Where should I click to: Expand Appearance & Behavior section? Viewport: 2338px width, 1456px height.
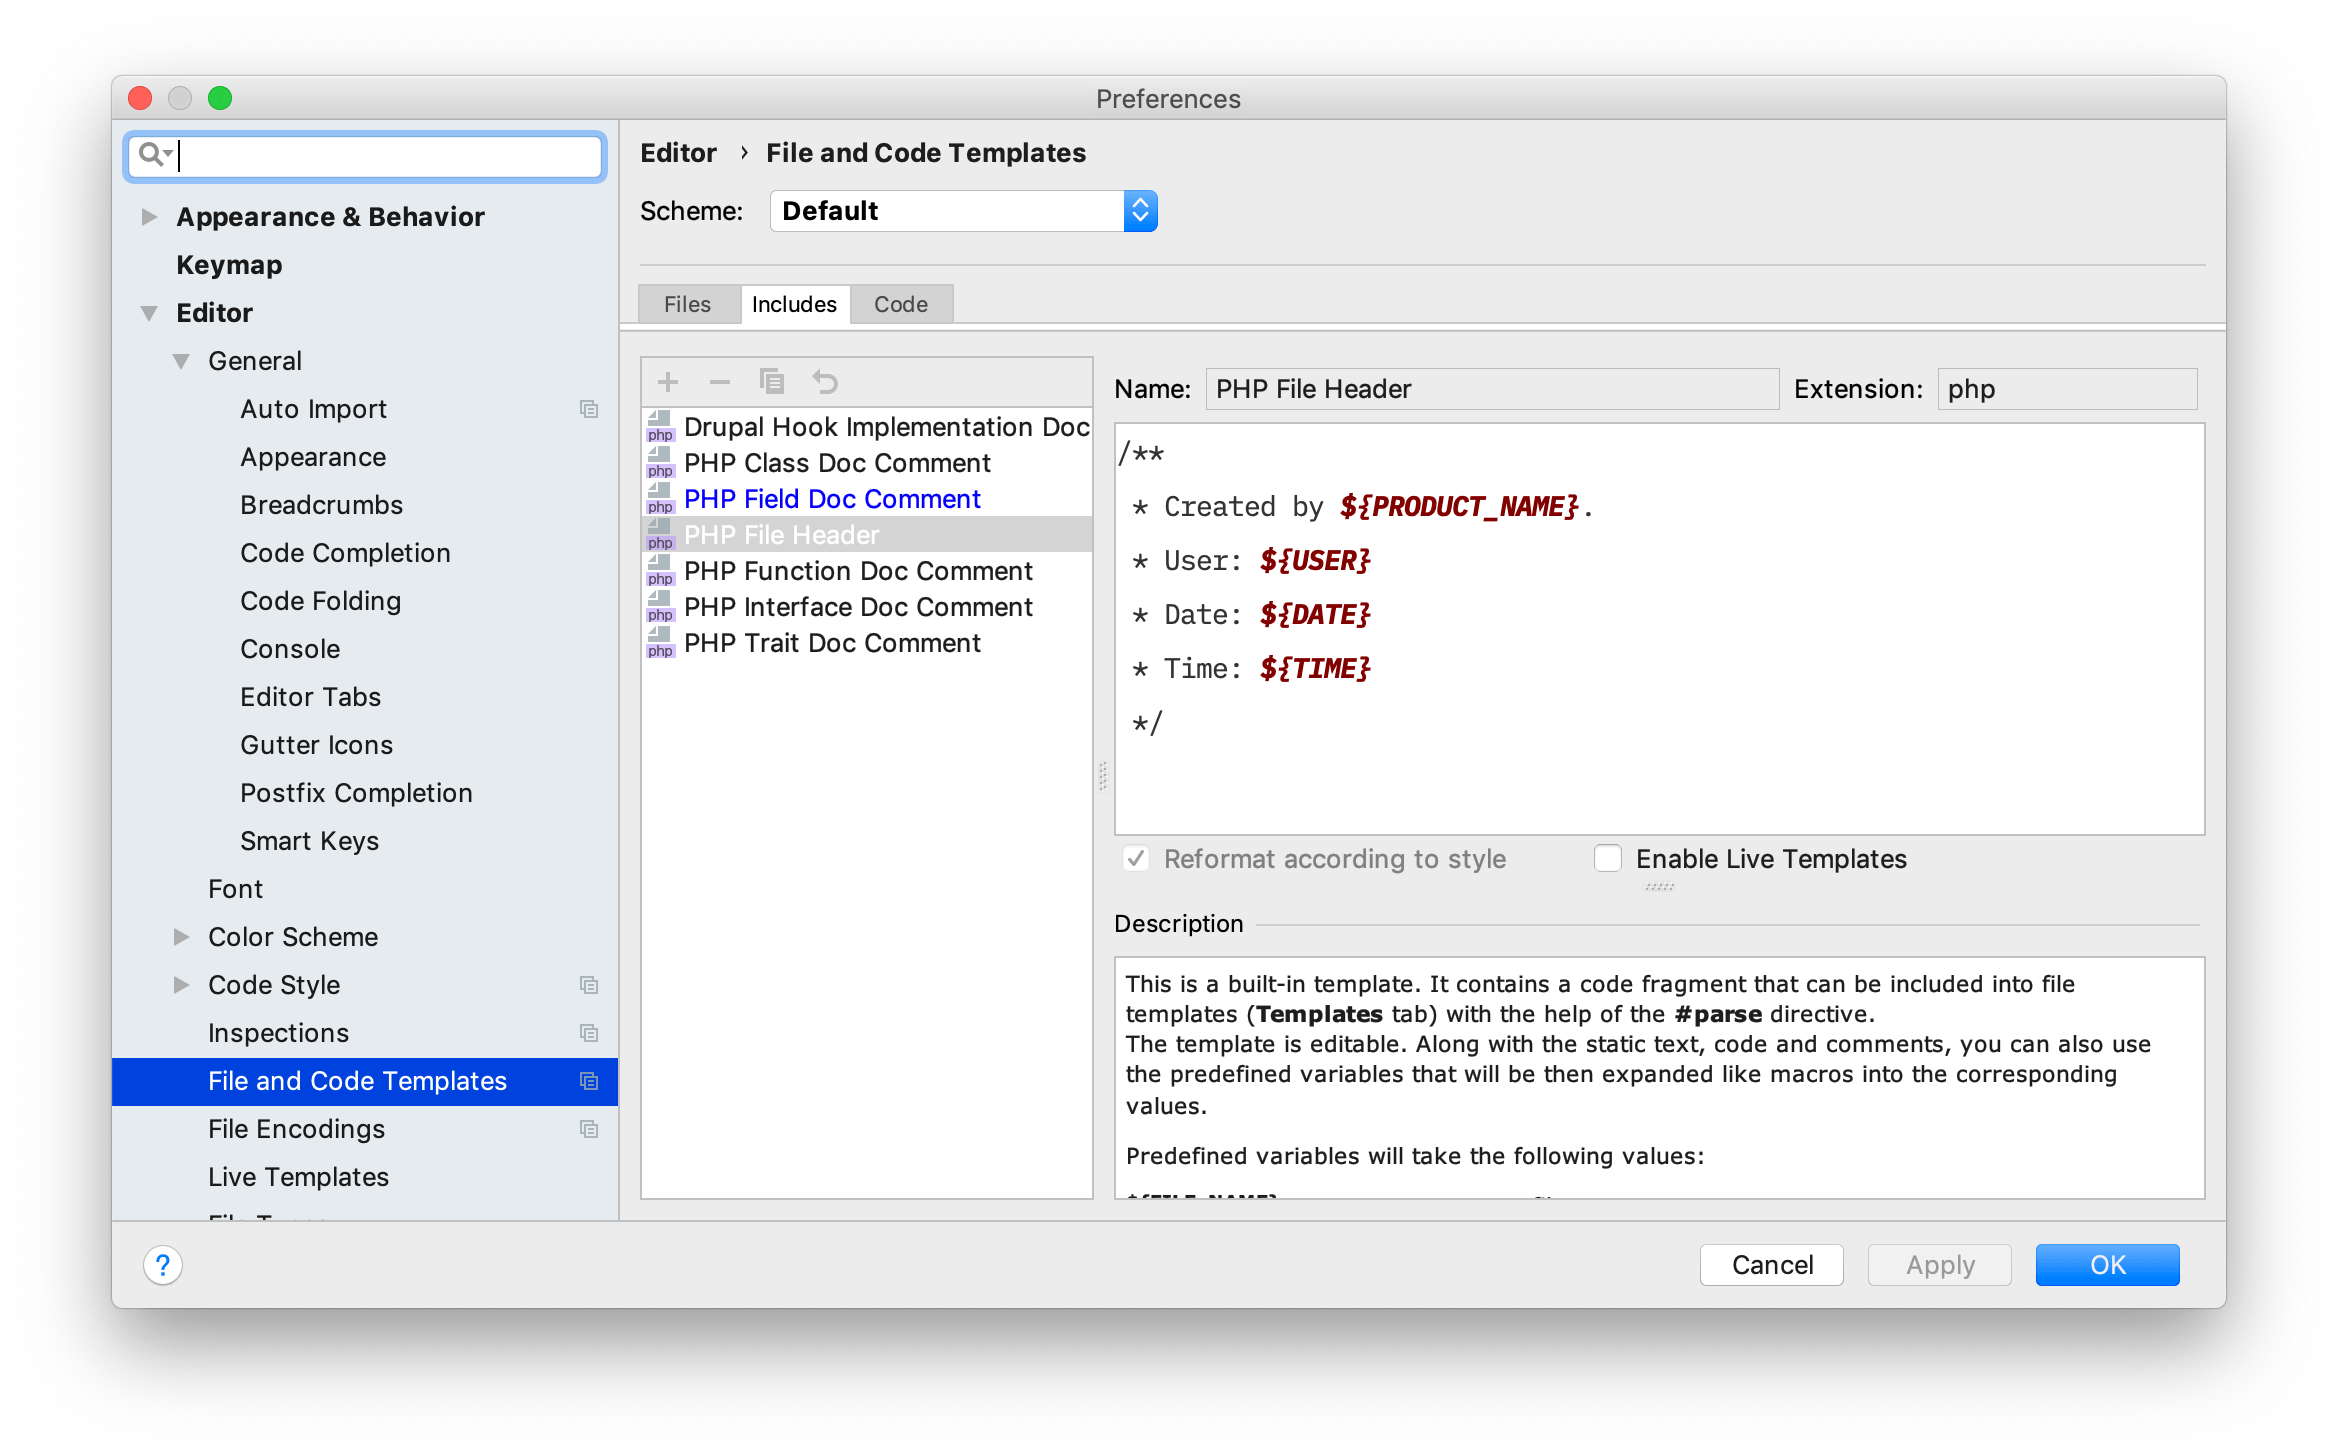pos(149,217)
